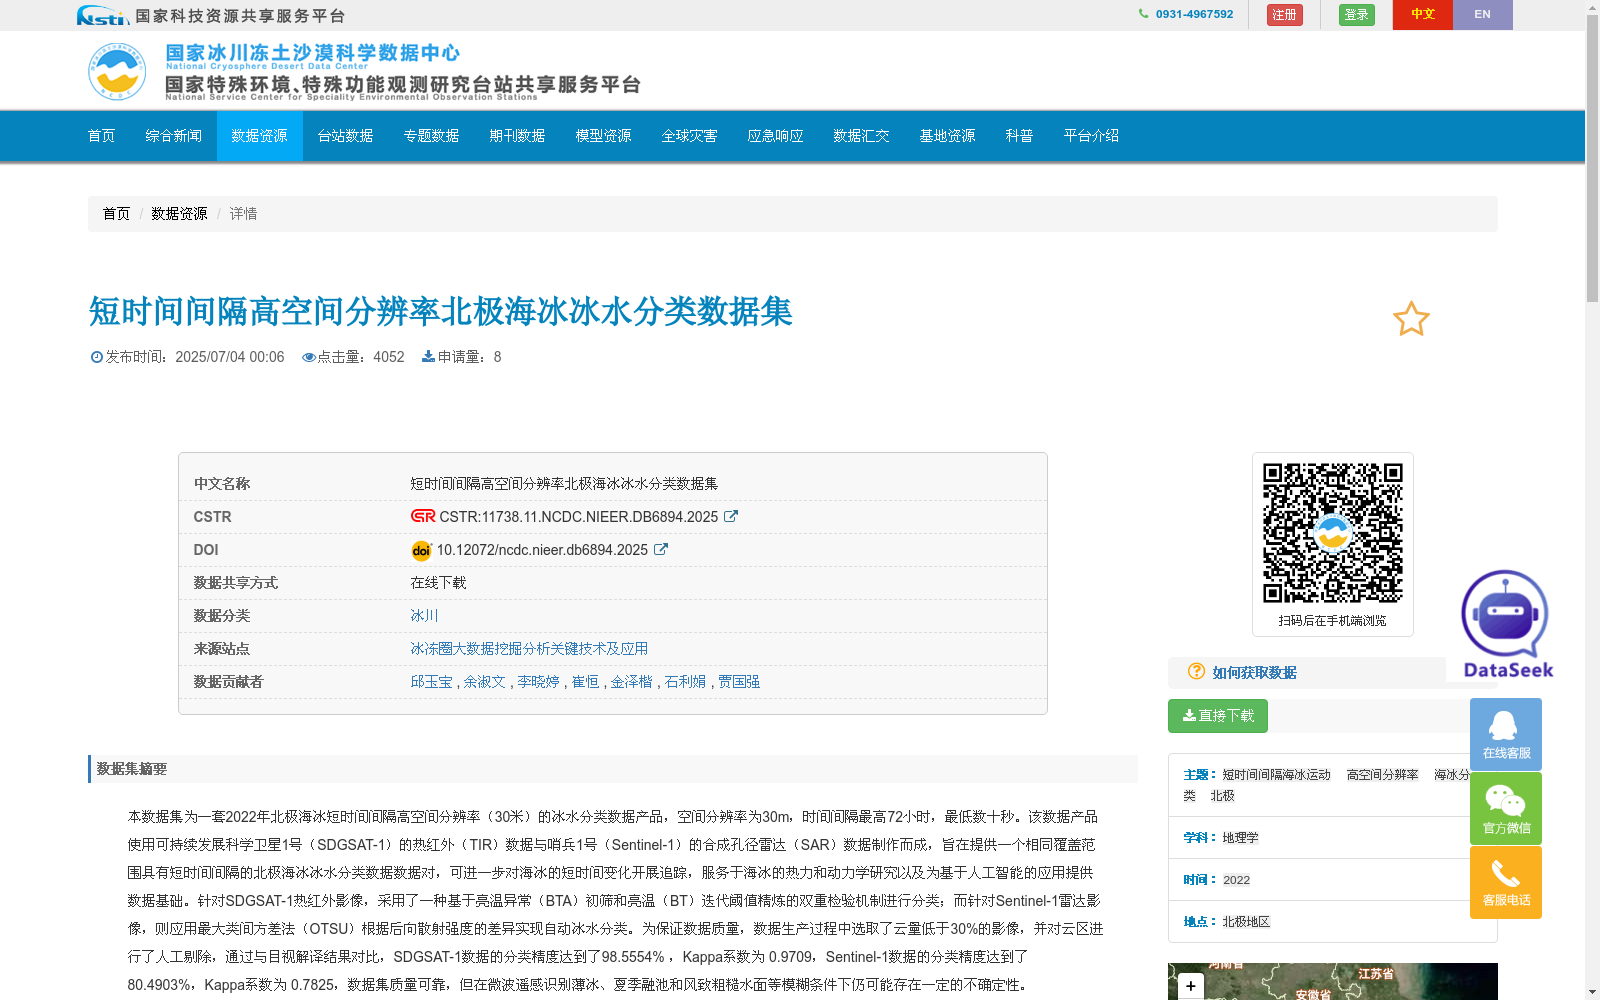The image size is (1600, 1000).
Task: Click the 直接下载 download button
Action: [x=1218, y=716]
